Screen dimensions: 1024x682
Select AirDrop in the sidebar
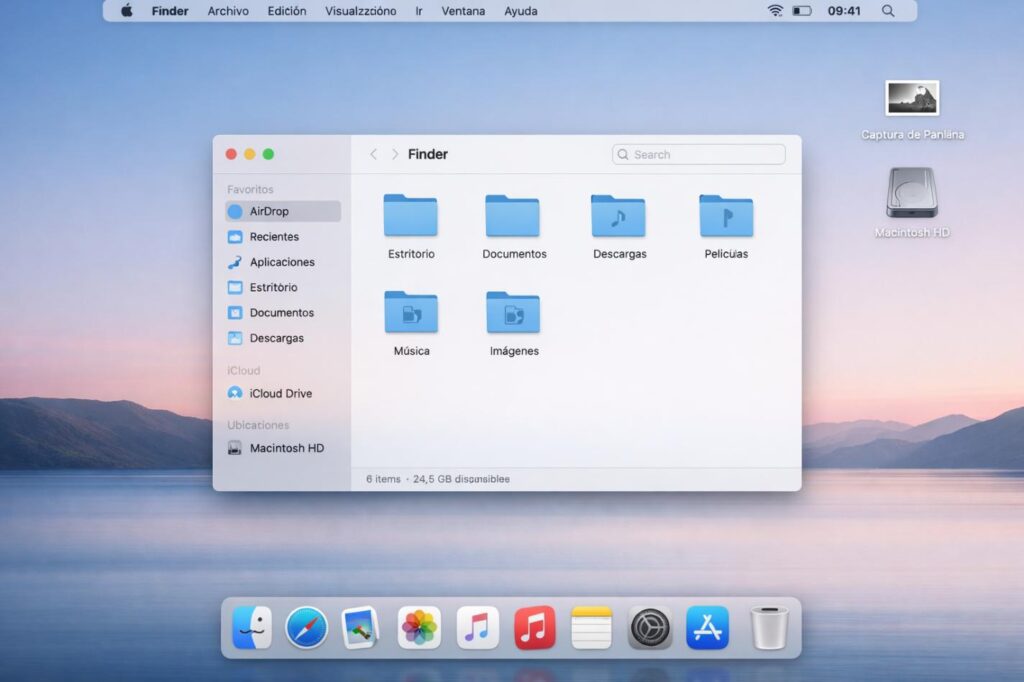pyautogui.click(x=283, y=211)
